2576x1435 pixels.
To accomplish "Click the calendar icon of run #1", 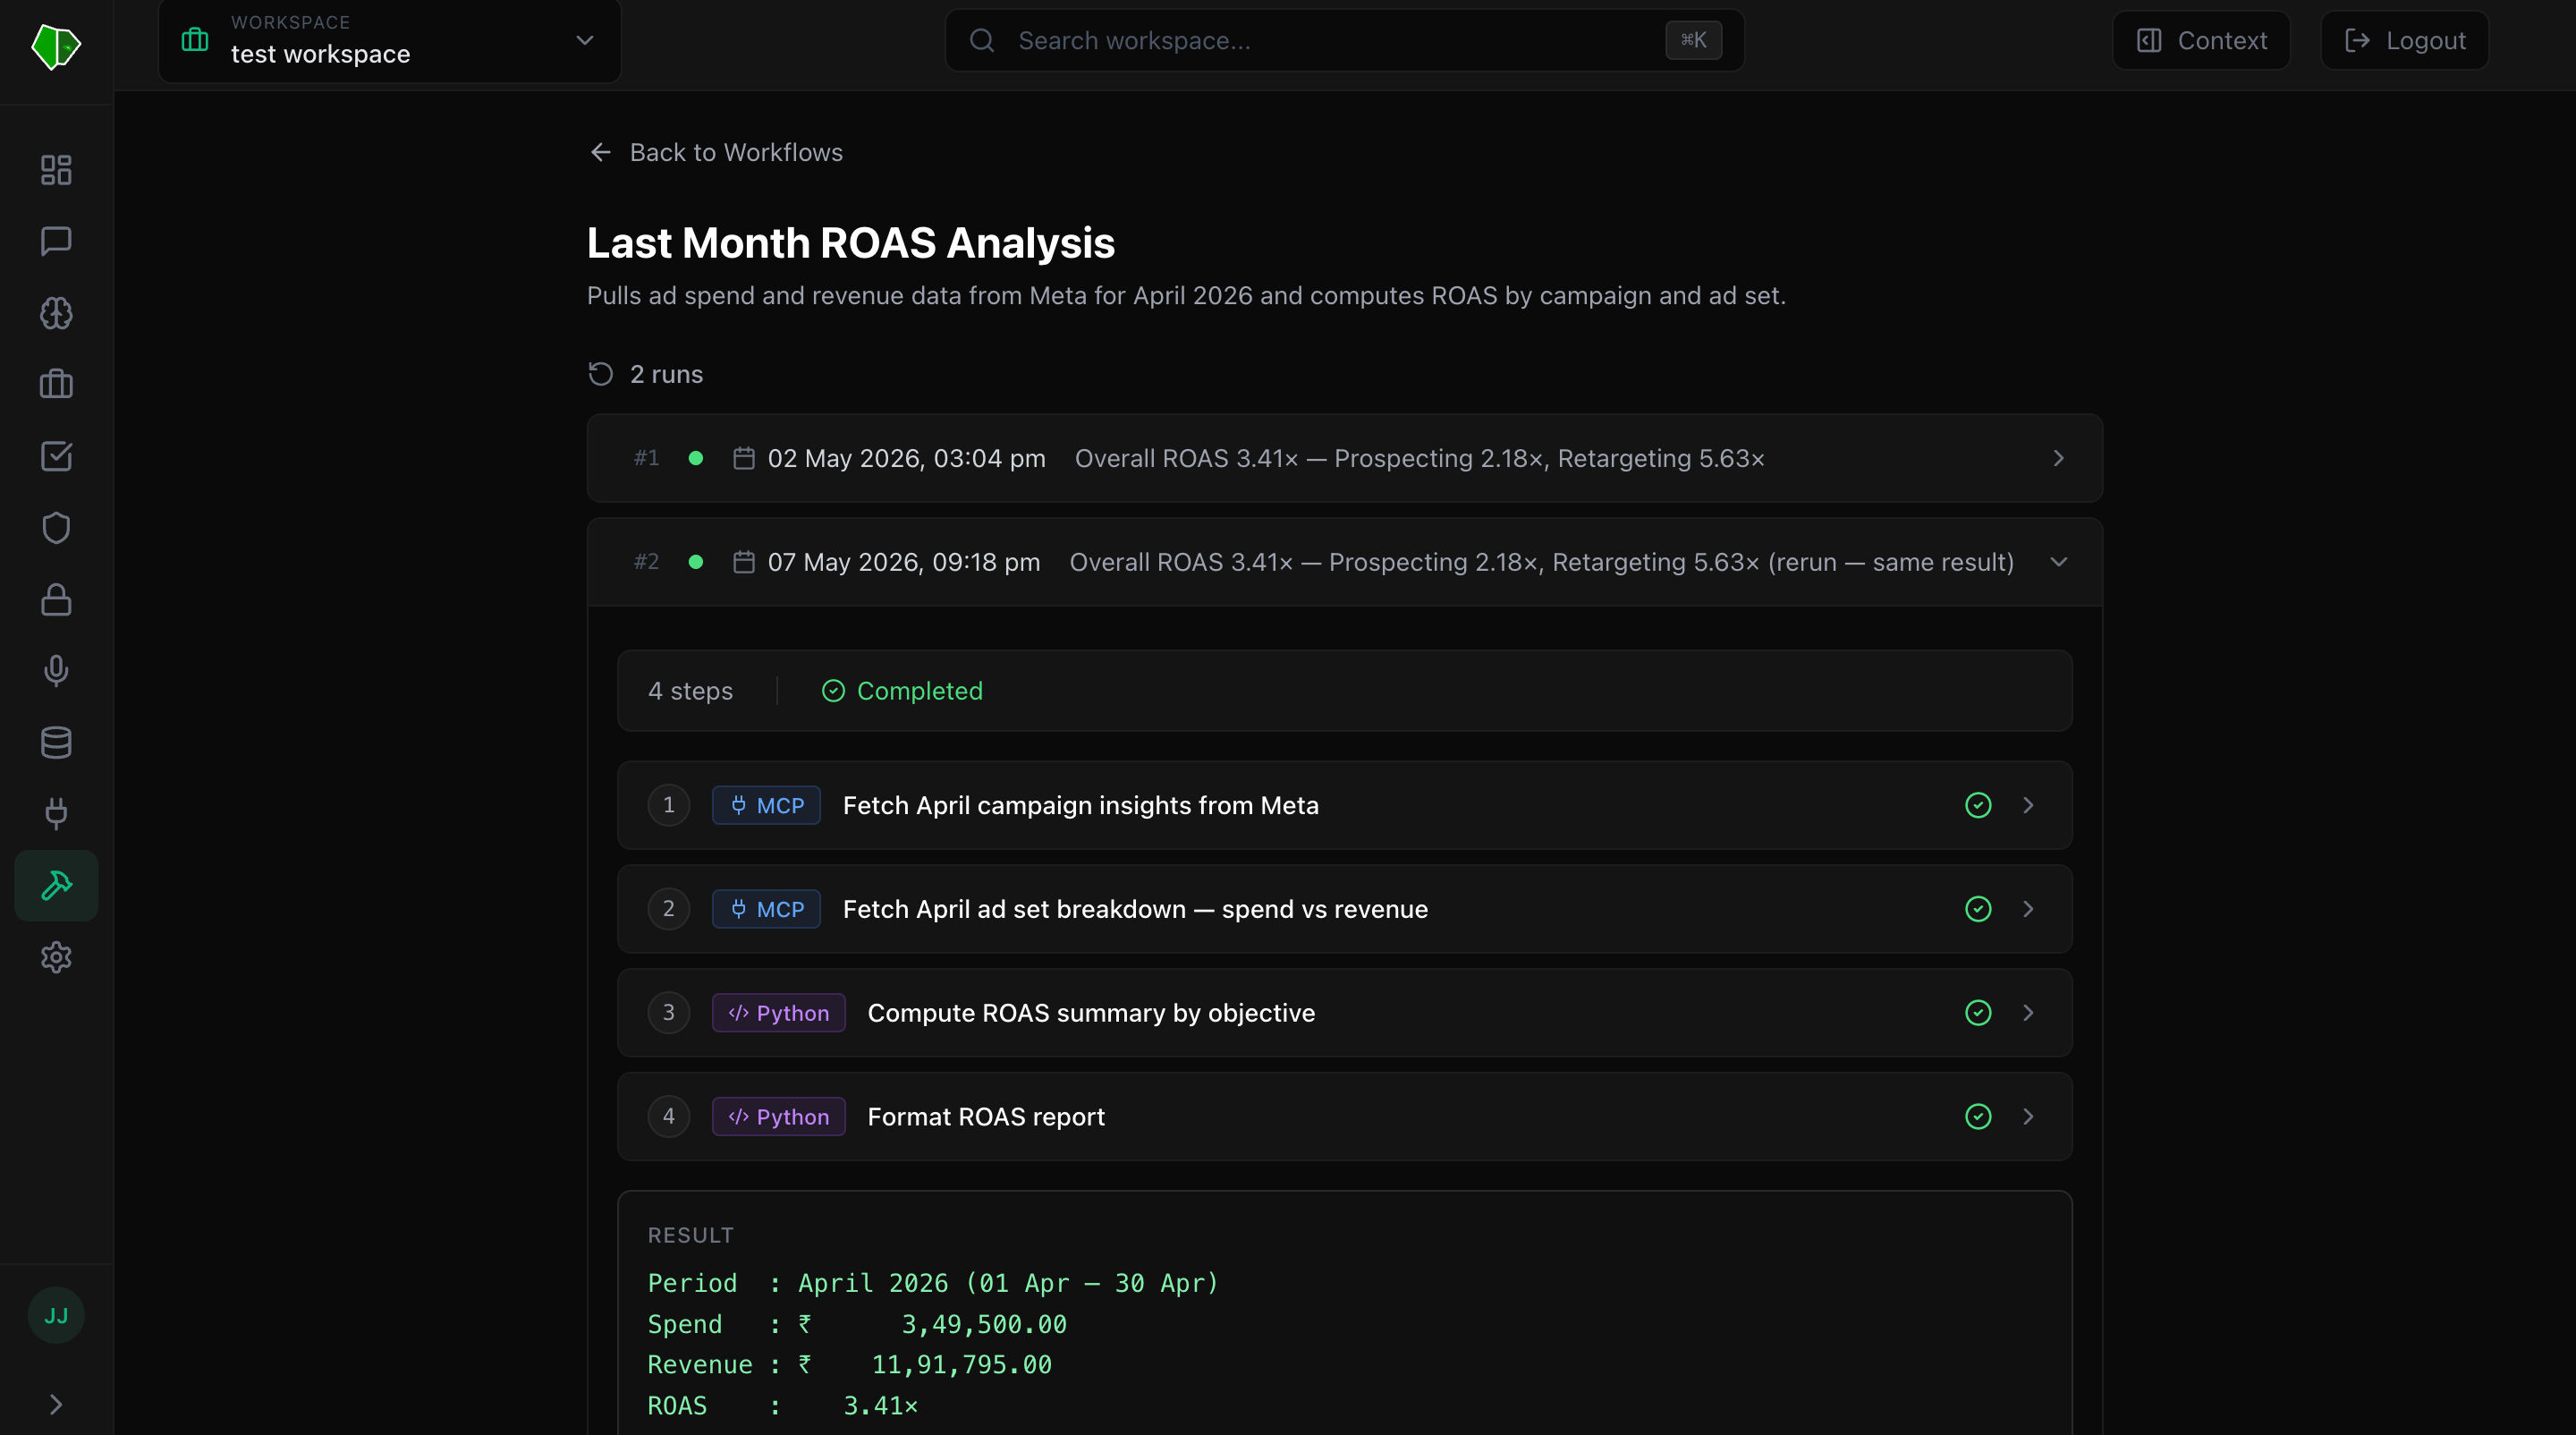I will [743, 458].
